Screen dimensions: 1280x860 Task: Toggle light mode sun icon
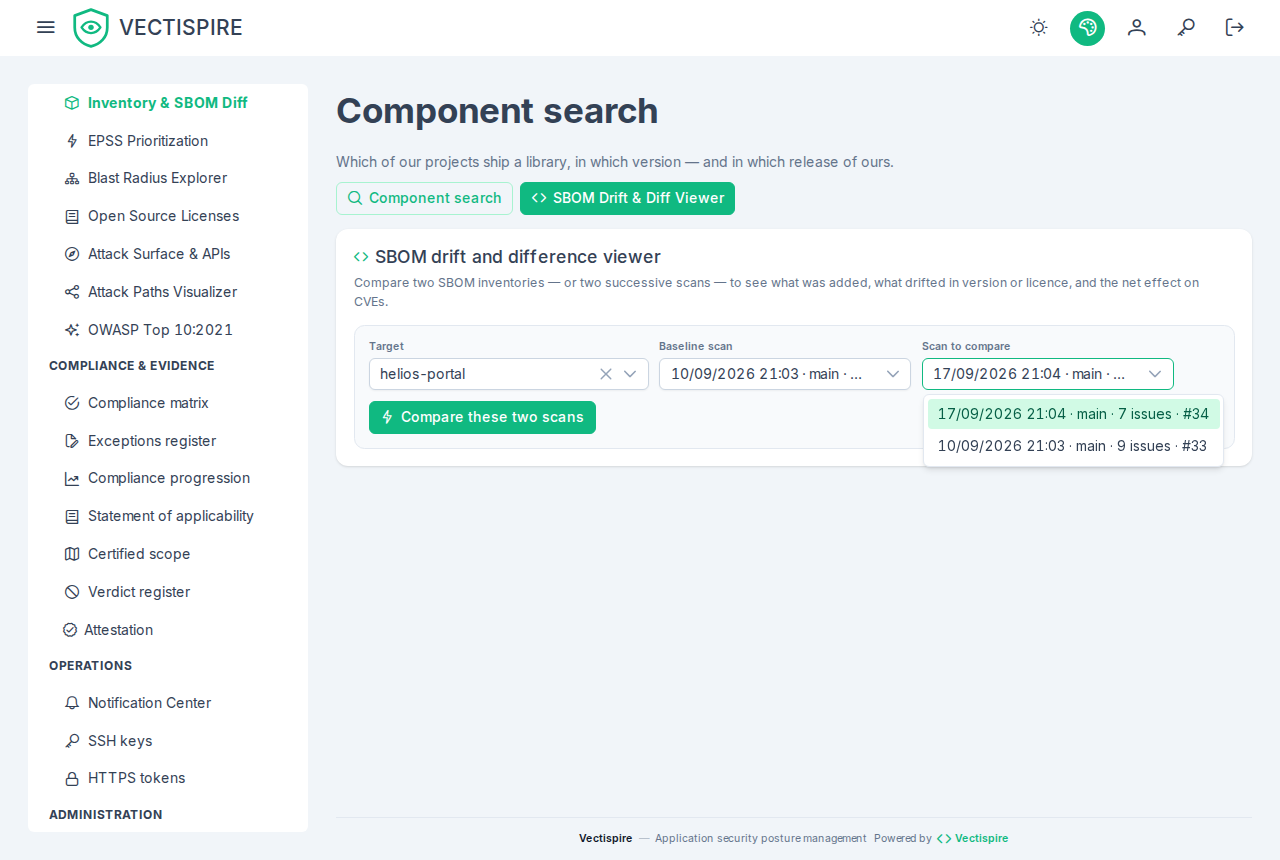pyautogui.click(x=1039, y=27)
